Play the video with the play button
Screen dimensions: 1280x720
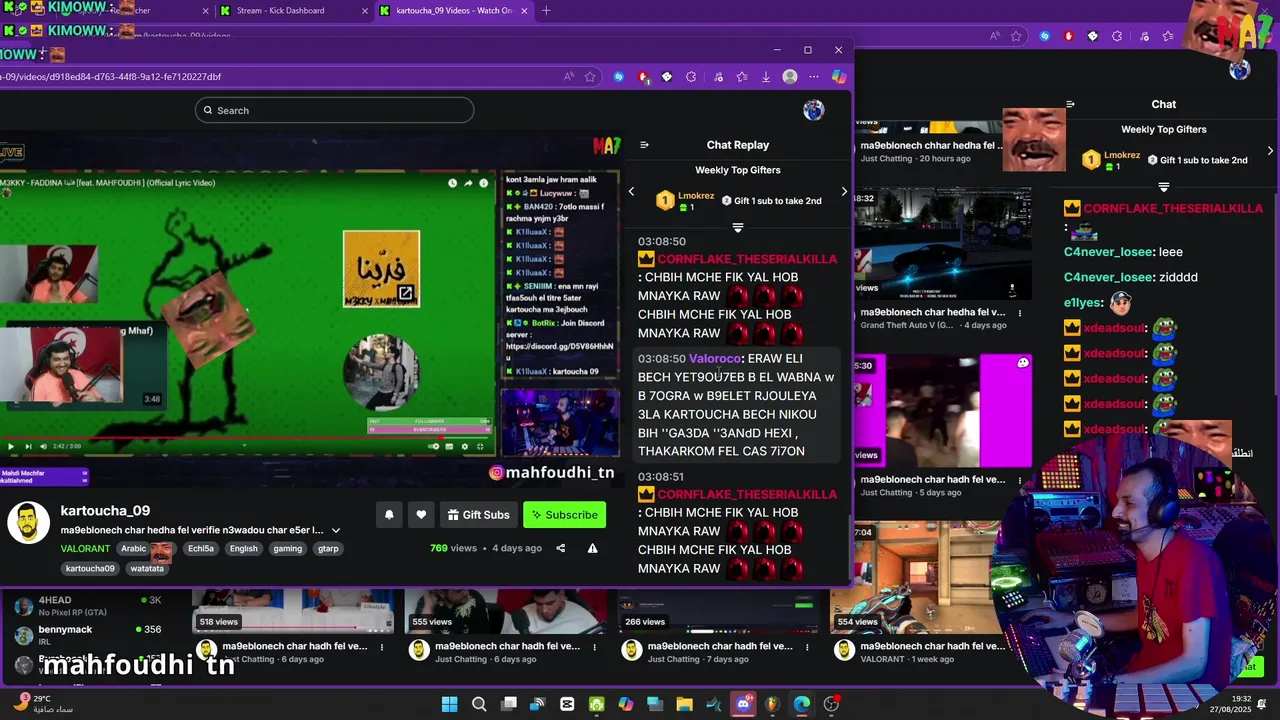click(x=11, y=446)
